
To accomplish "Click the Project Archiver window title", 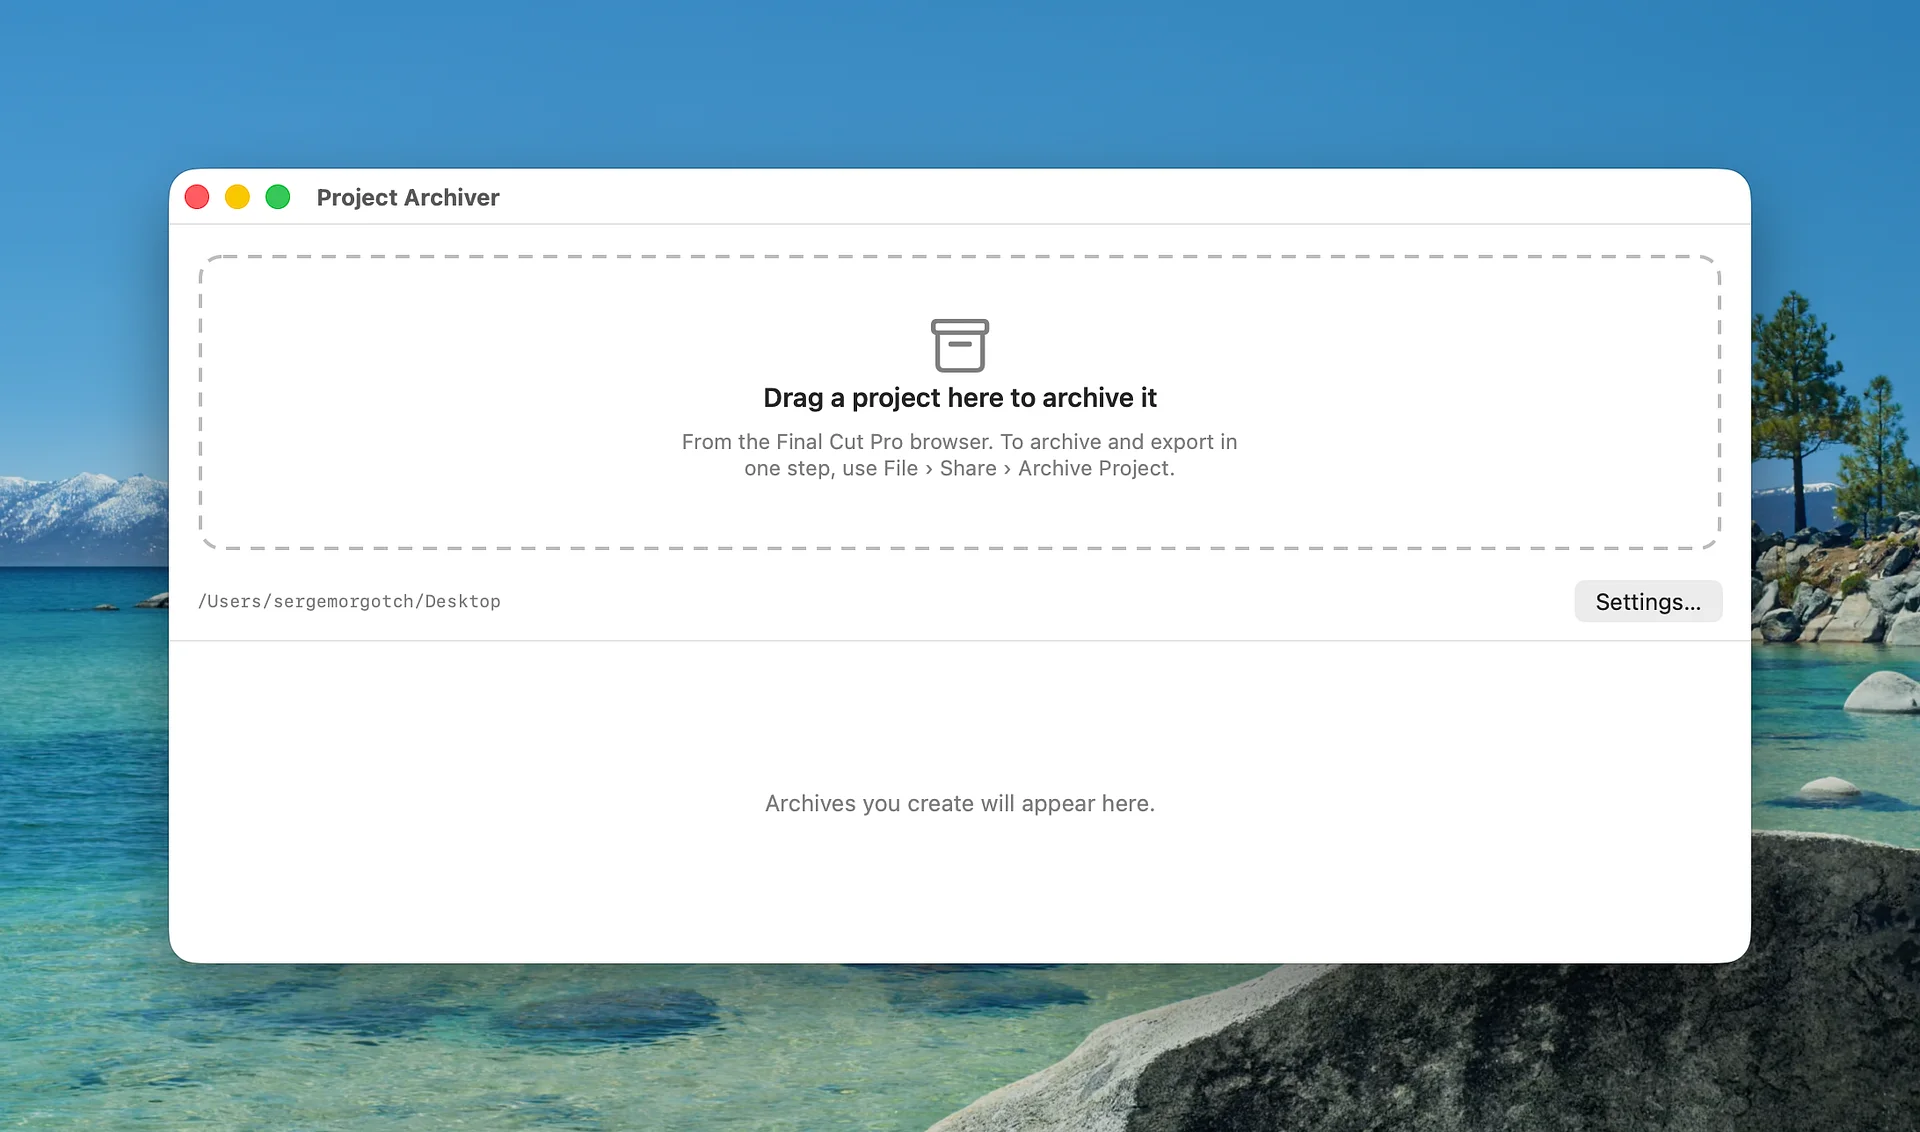I will click(x=408, y=197).
